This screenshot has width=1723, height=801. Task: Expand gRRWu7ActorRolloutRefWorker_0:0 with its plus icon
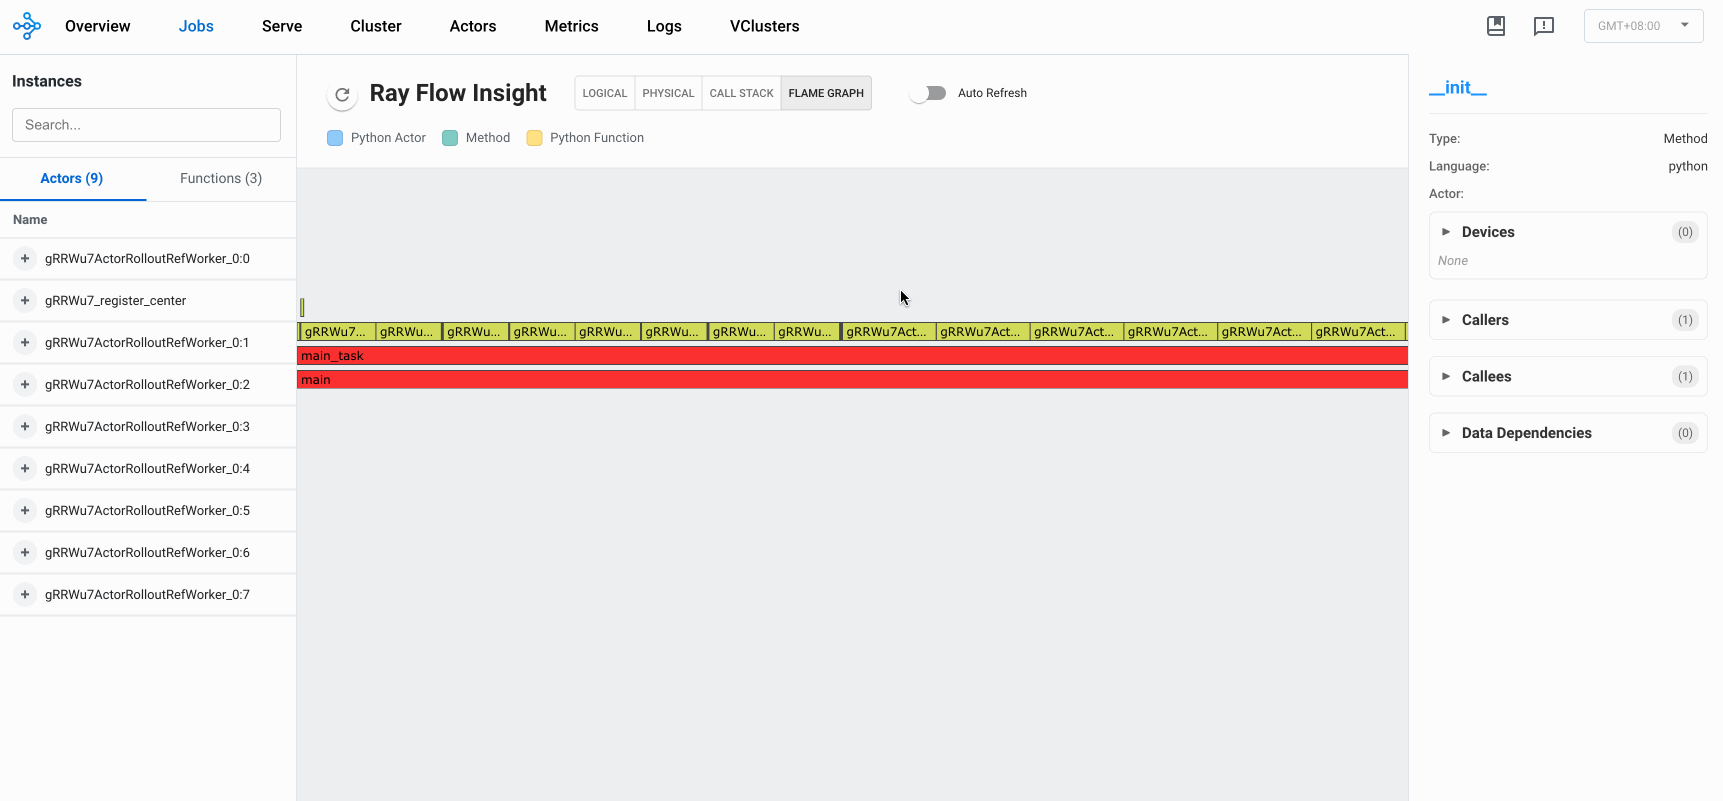pyautogui.click(x=25, y=258)
